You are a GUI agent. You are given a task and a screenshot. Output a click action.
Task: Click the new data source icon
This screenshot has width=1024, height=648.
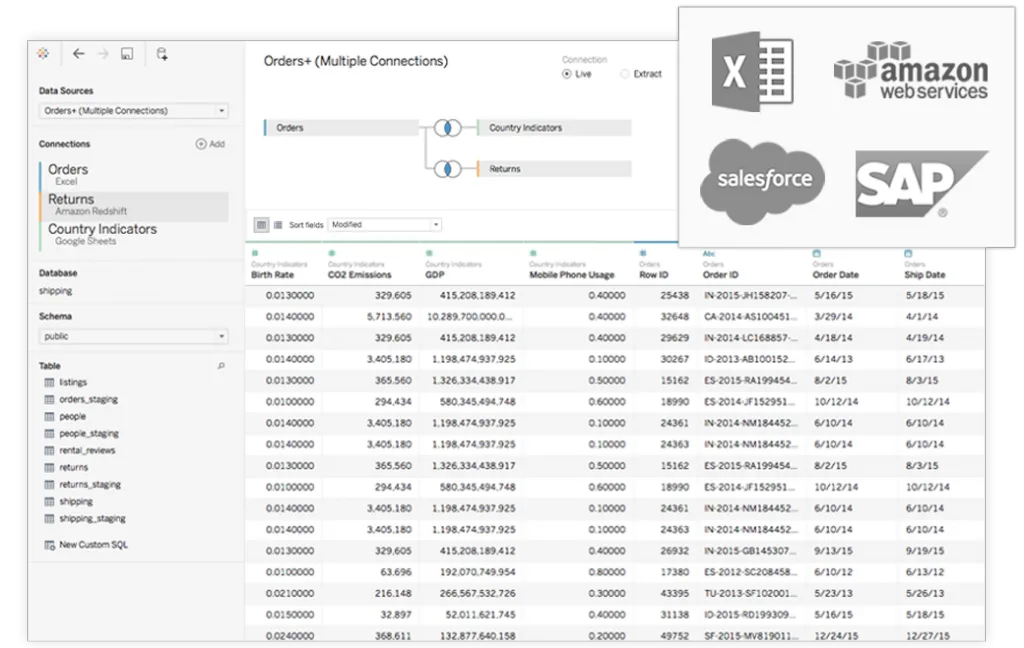click(x=162, y=54)
